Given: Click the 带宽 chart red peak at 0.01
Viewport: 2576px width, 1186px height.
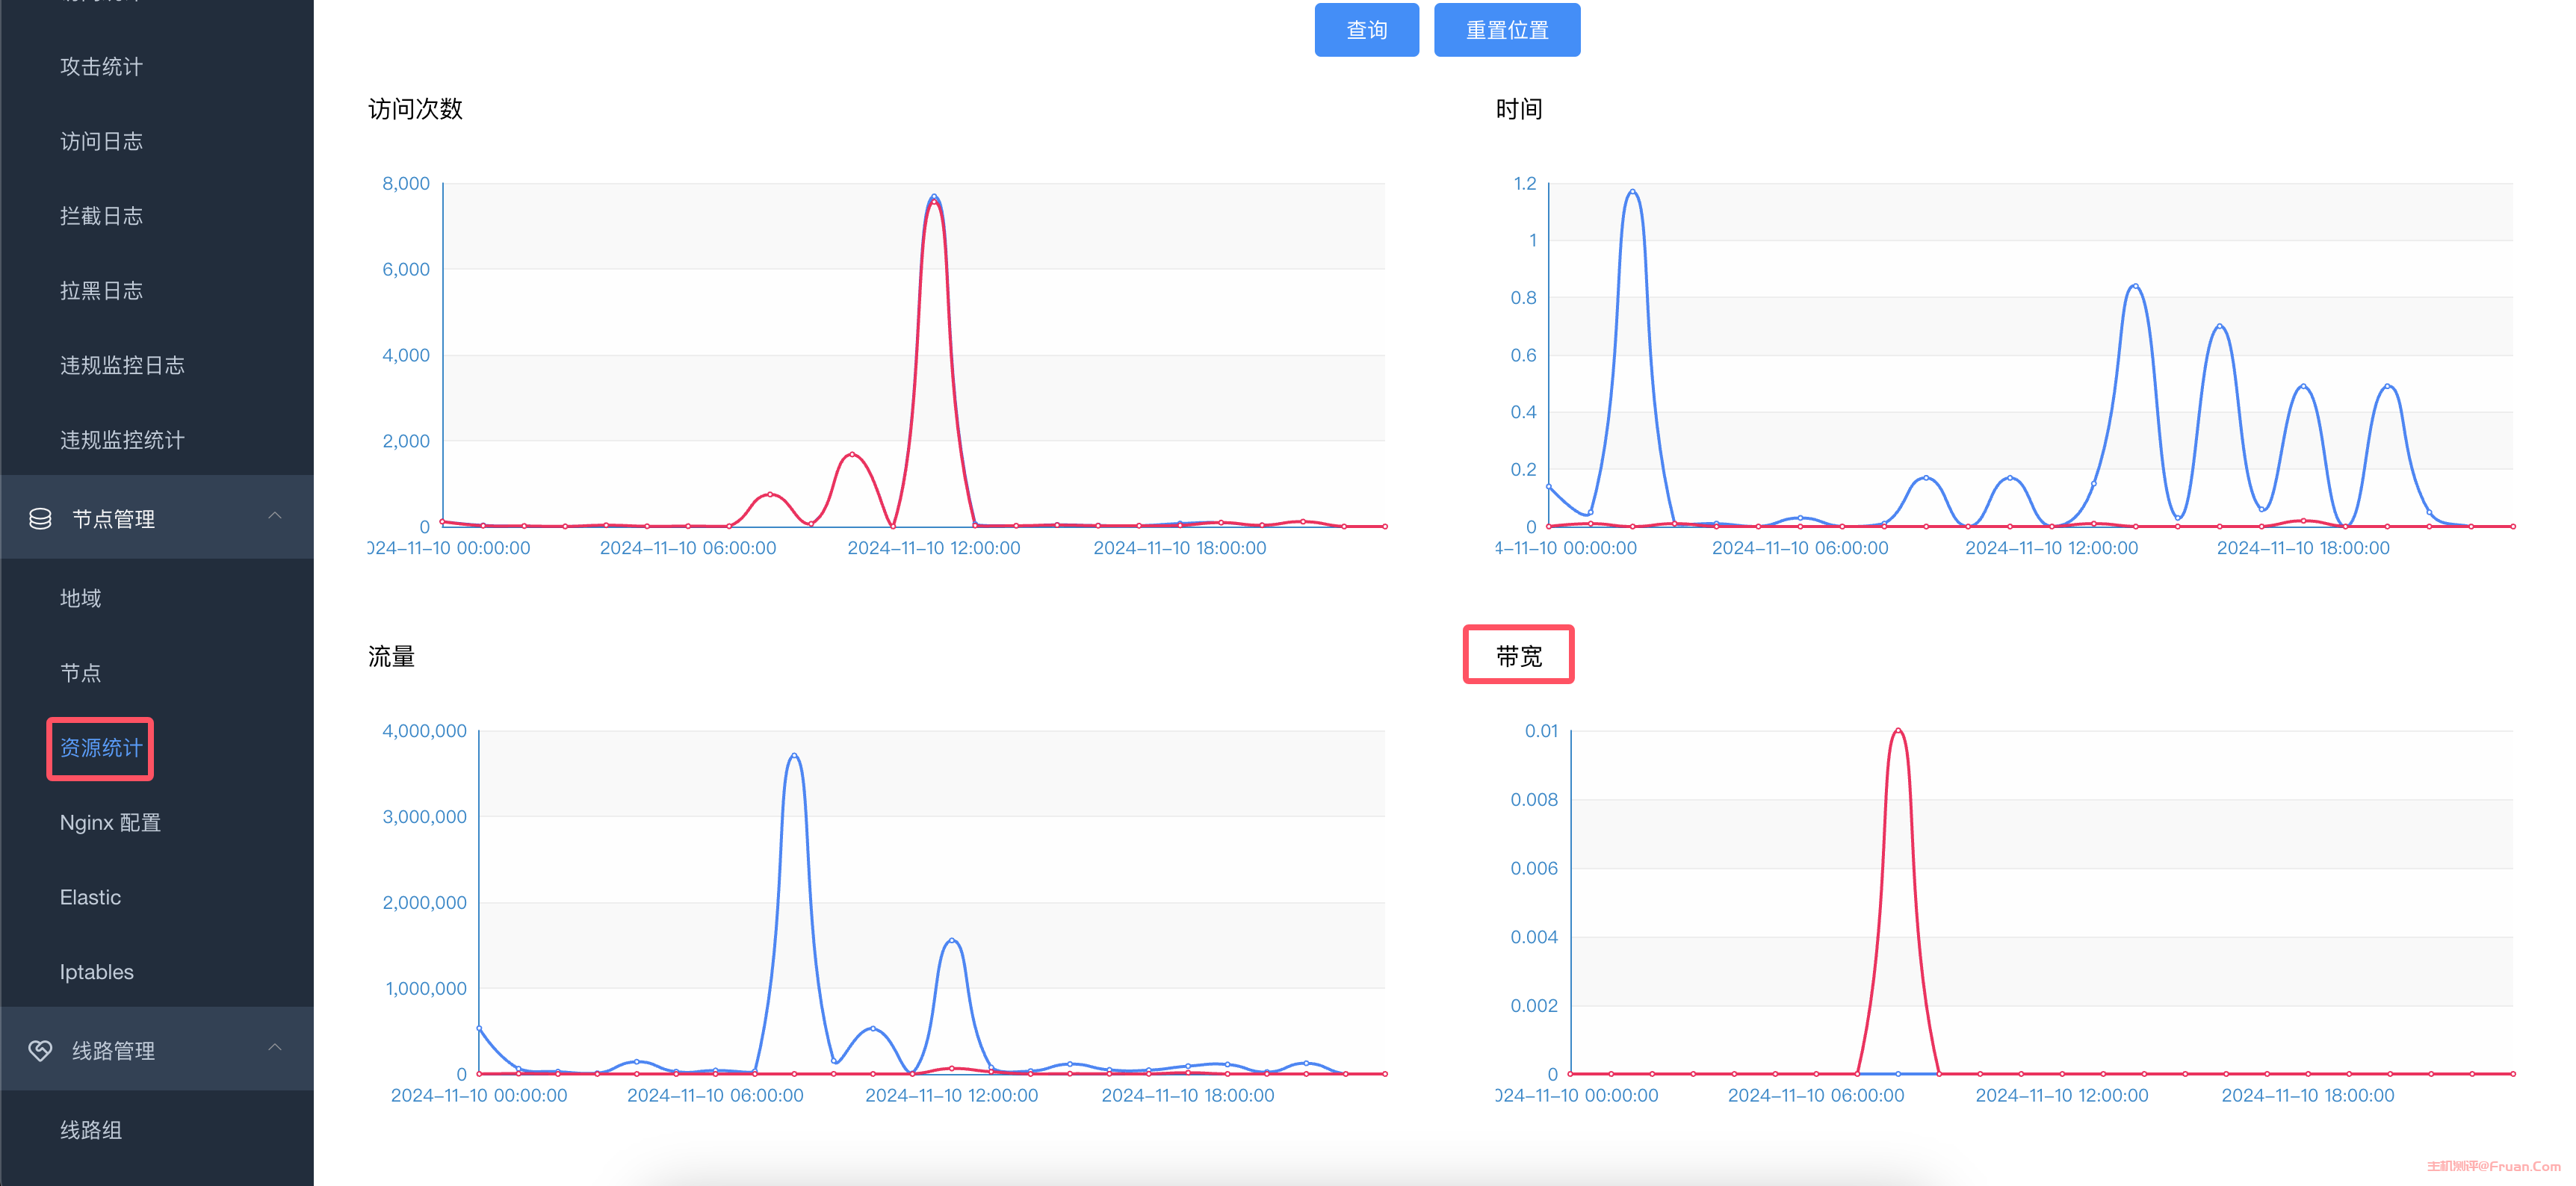Looking at the screenshot, I should pos(1898,731).
